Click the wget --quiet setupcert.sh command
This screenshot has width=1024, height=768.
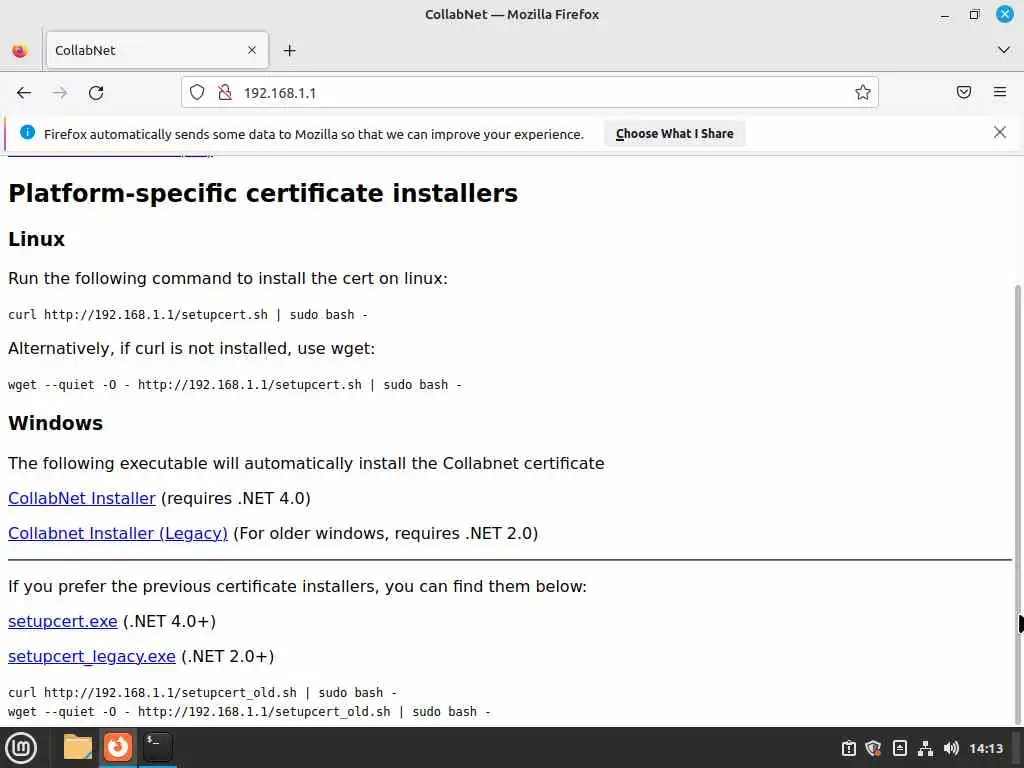pyautogui.click(x=235, y=385)
